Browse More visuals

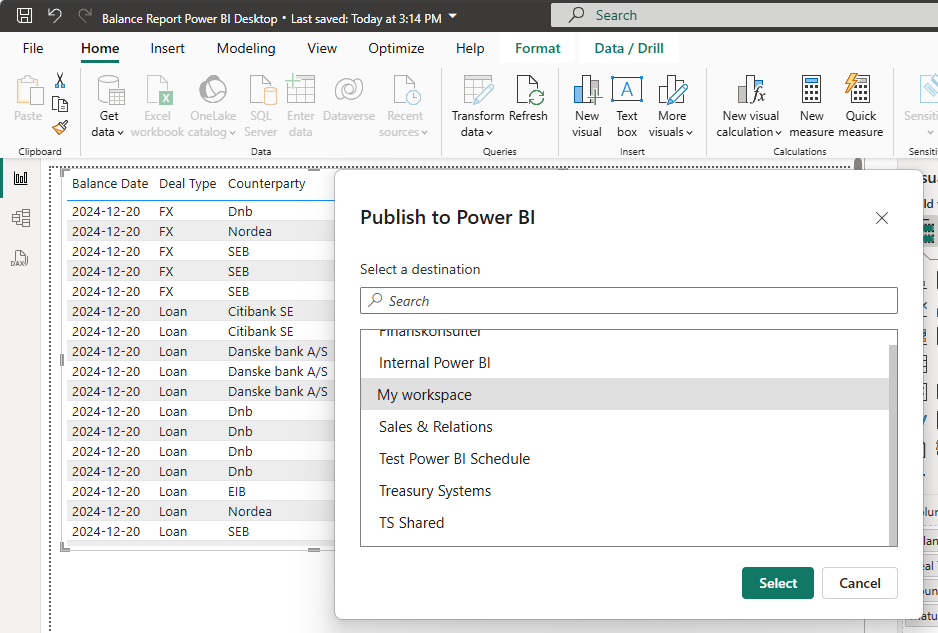coord(671,106)
